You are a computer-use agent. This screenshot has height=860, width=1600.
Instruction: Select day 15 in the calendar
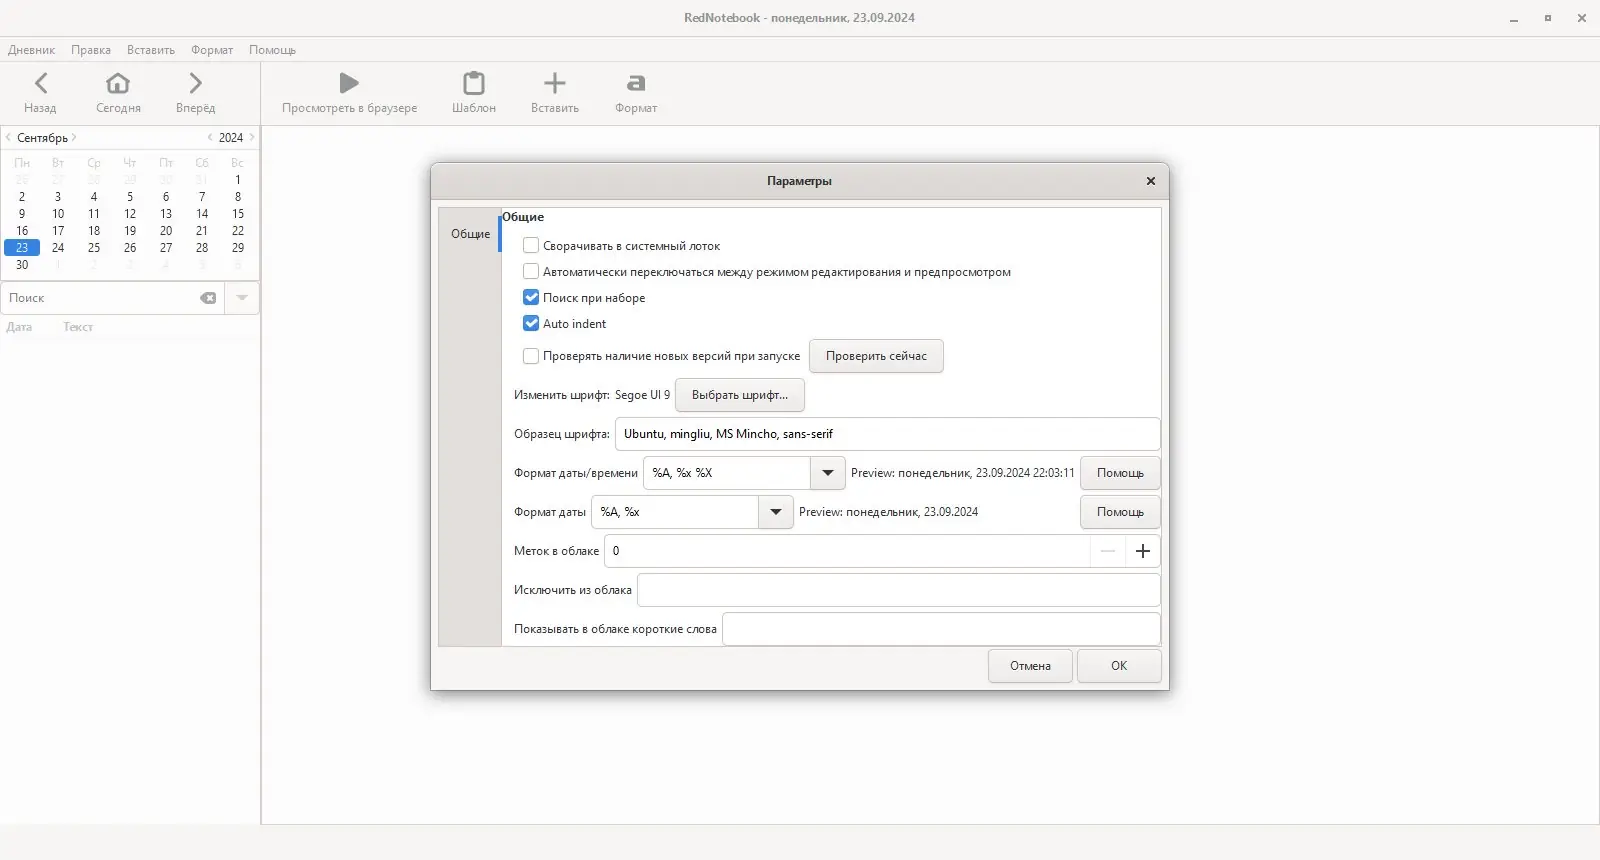[x=238, y=214]
